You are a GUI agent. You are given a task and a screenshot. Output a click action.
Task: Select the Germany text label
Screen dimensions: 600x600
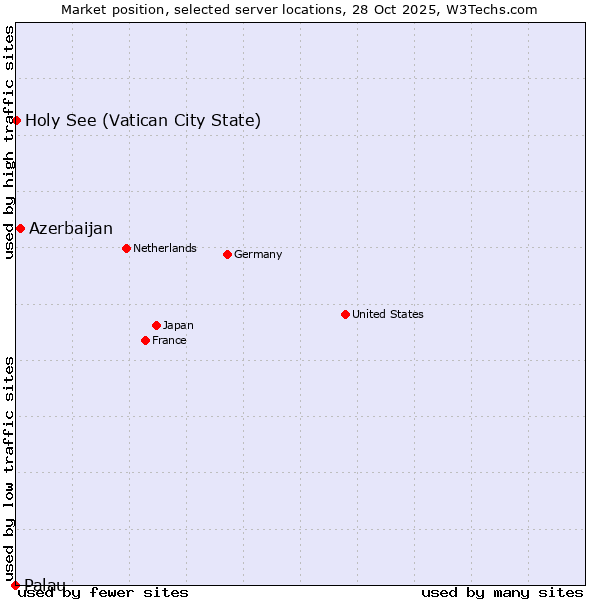click(258, 254)
